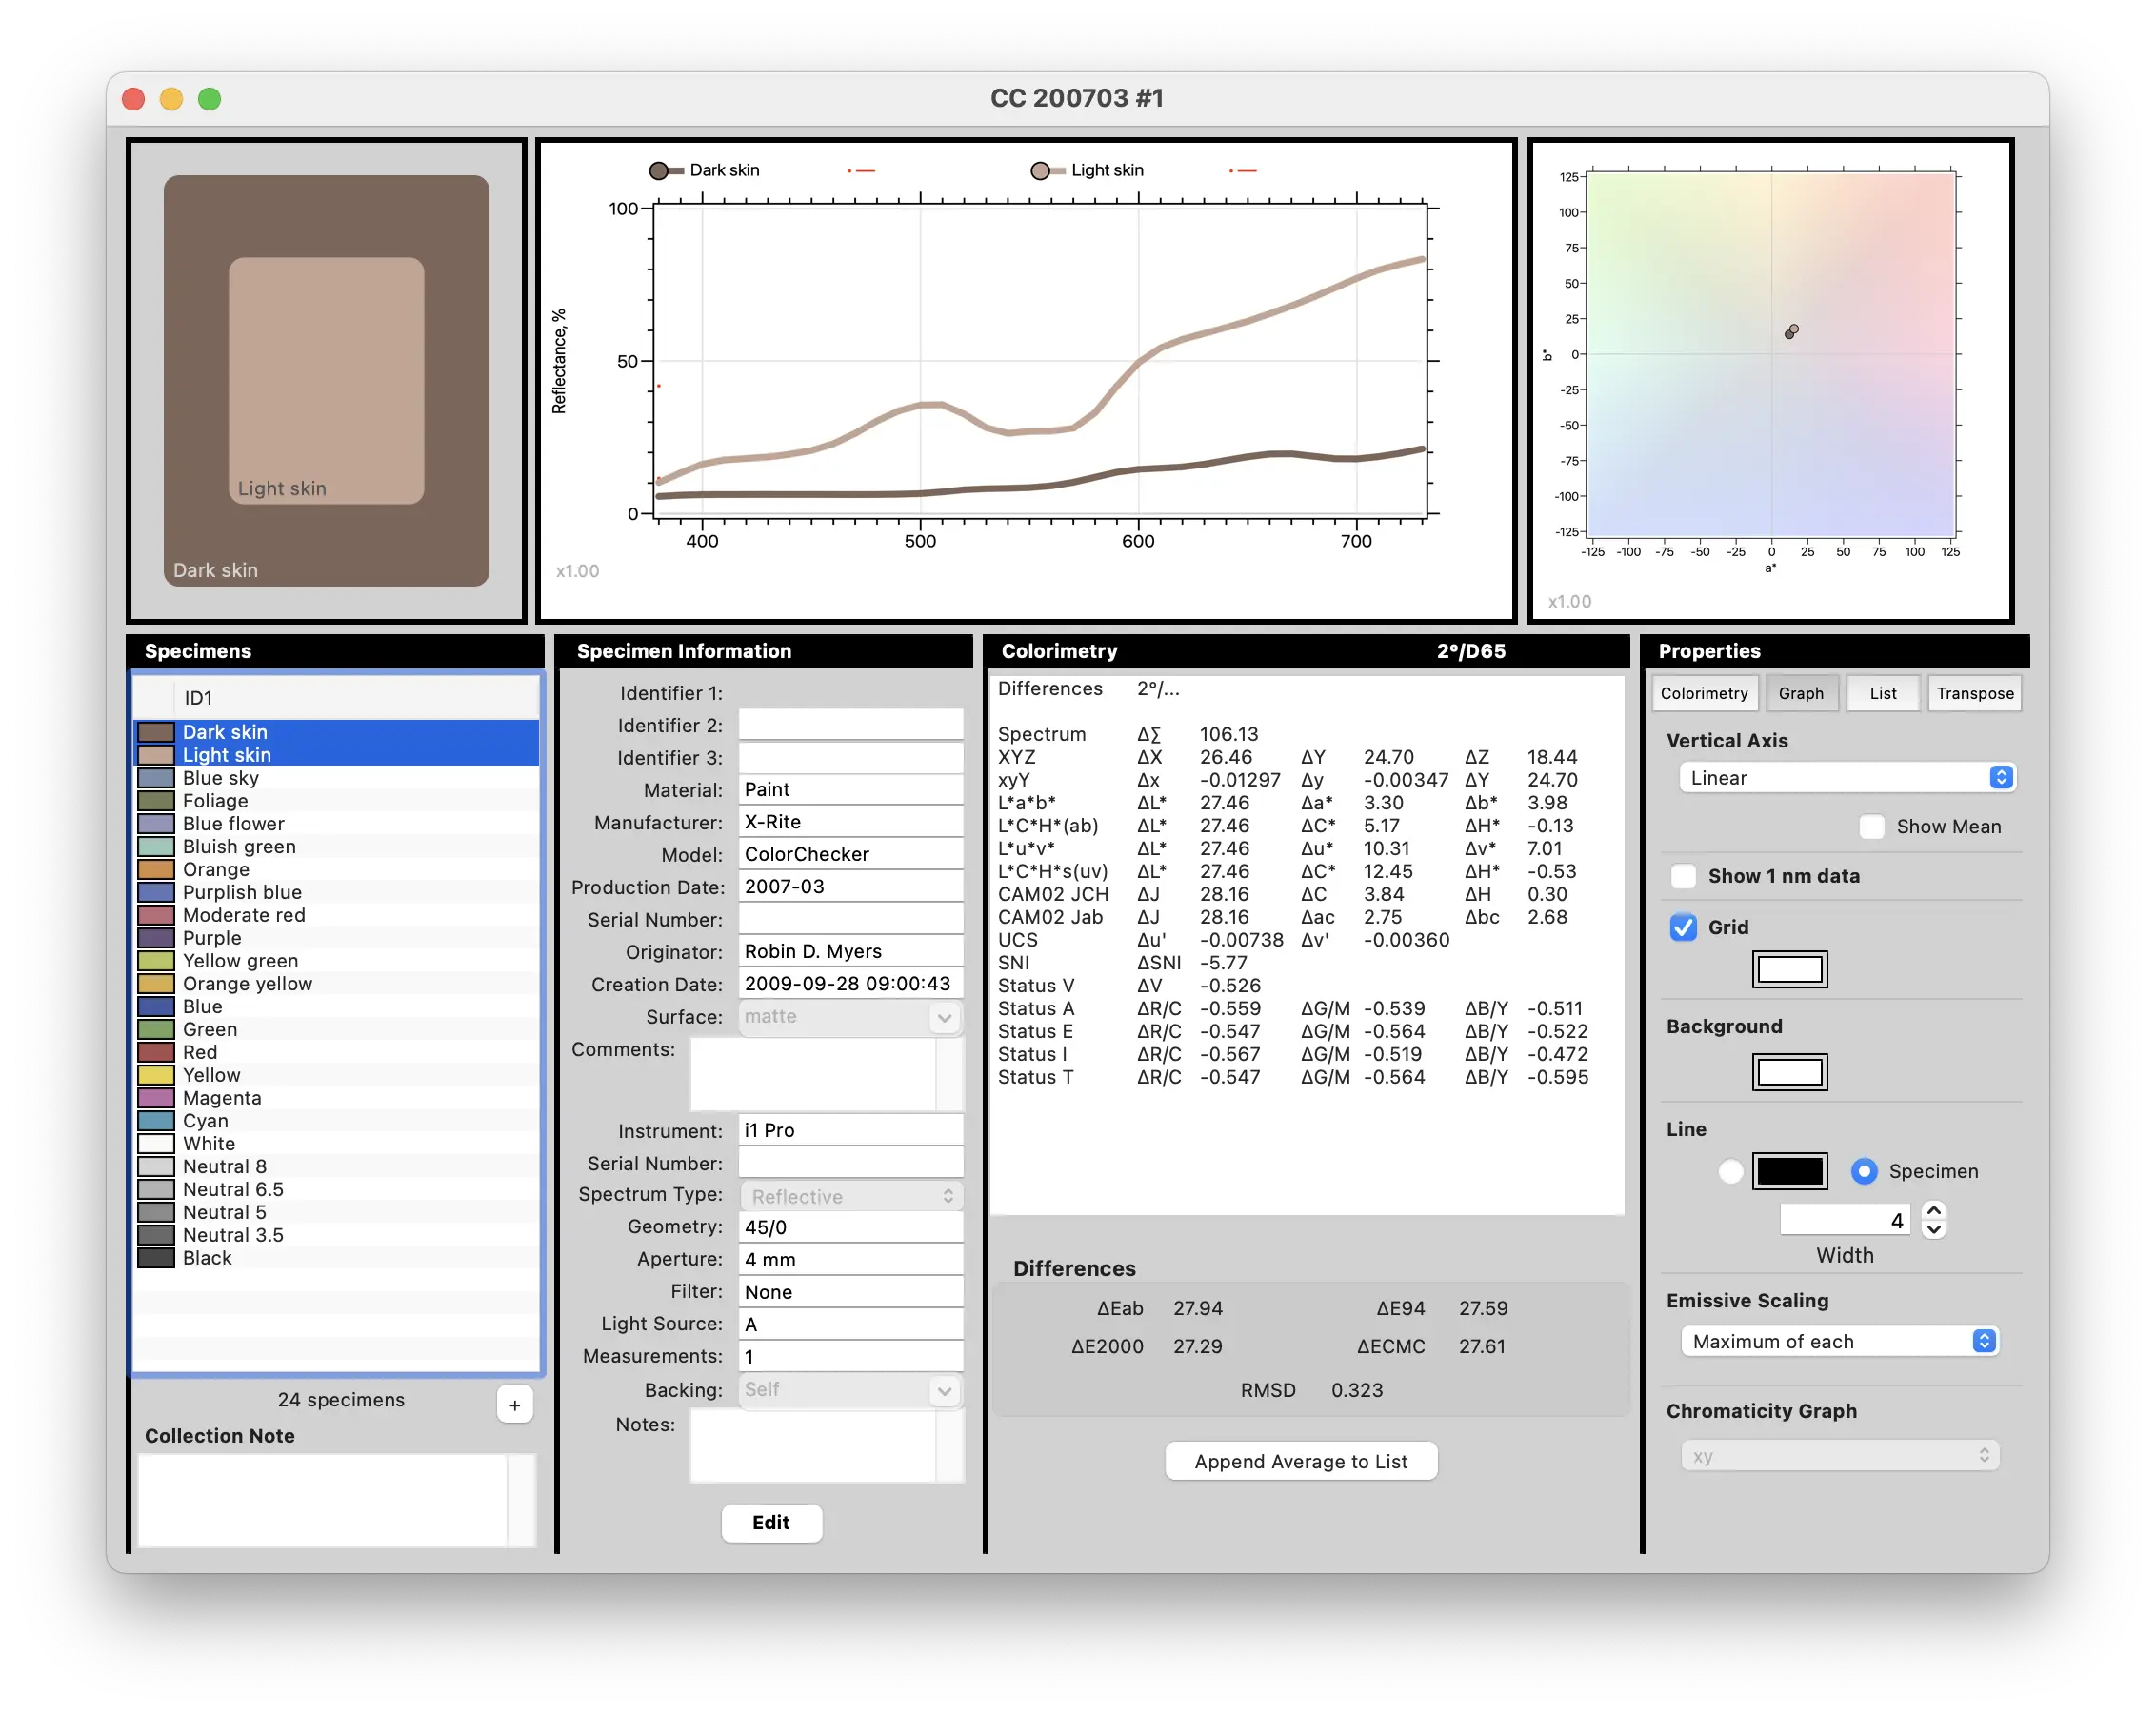Enable the Show Mean checkbox
Screen dimensions: 2156x1714
[1871, 827]
